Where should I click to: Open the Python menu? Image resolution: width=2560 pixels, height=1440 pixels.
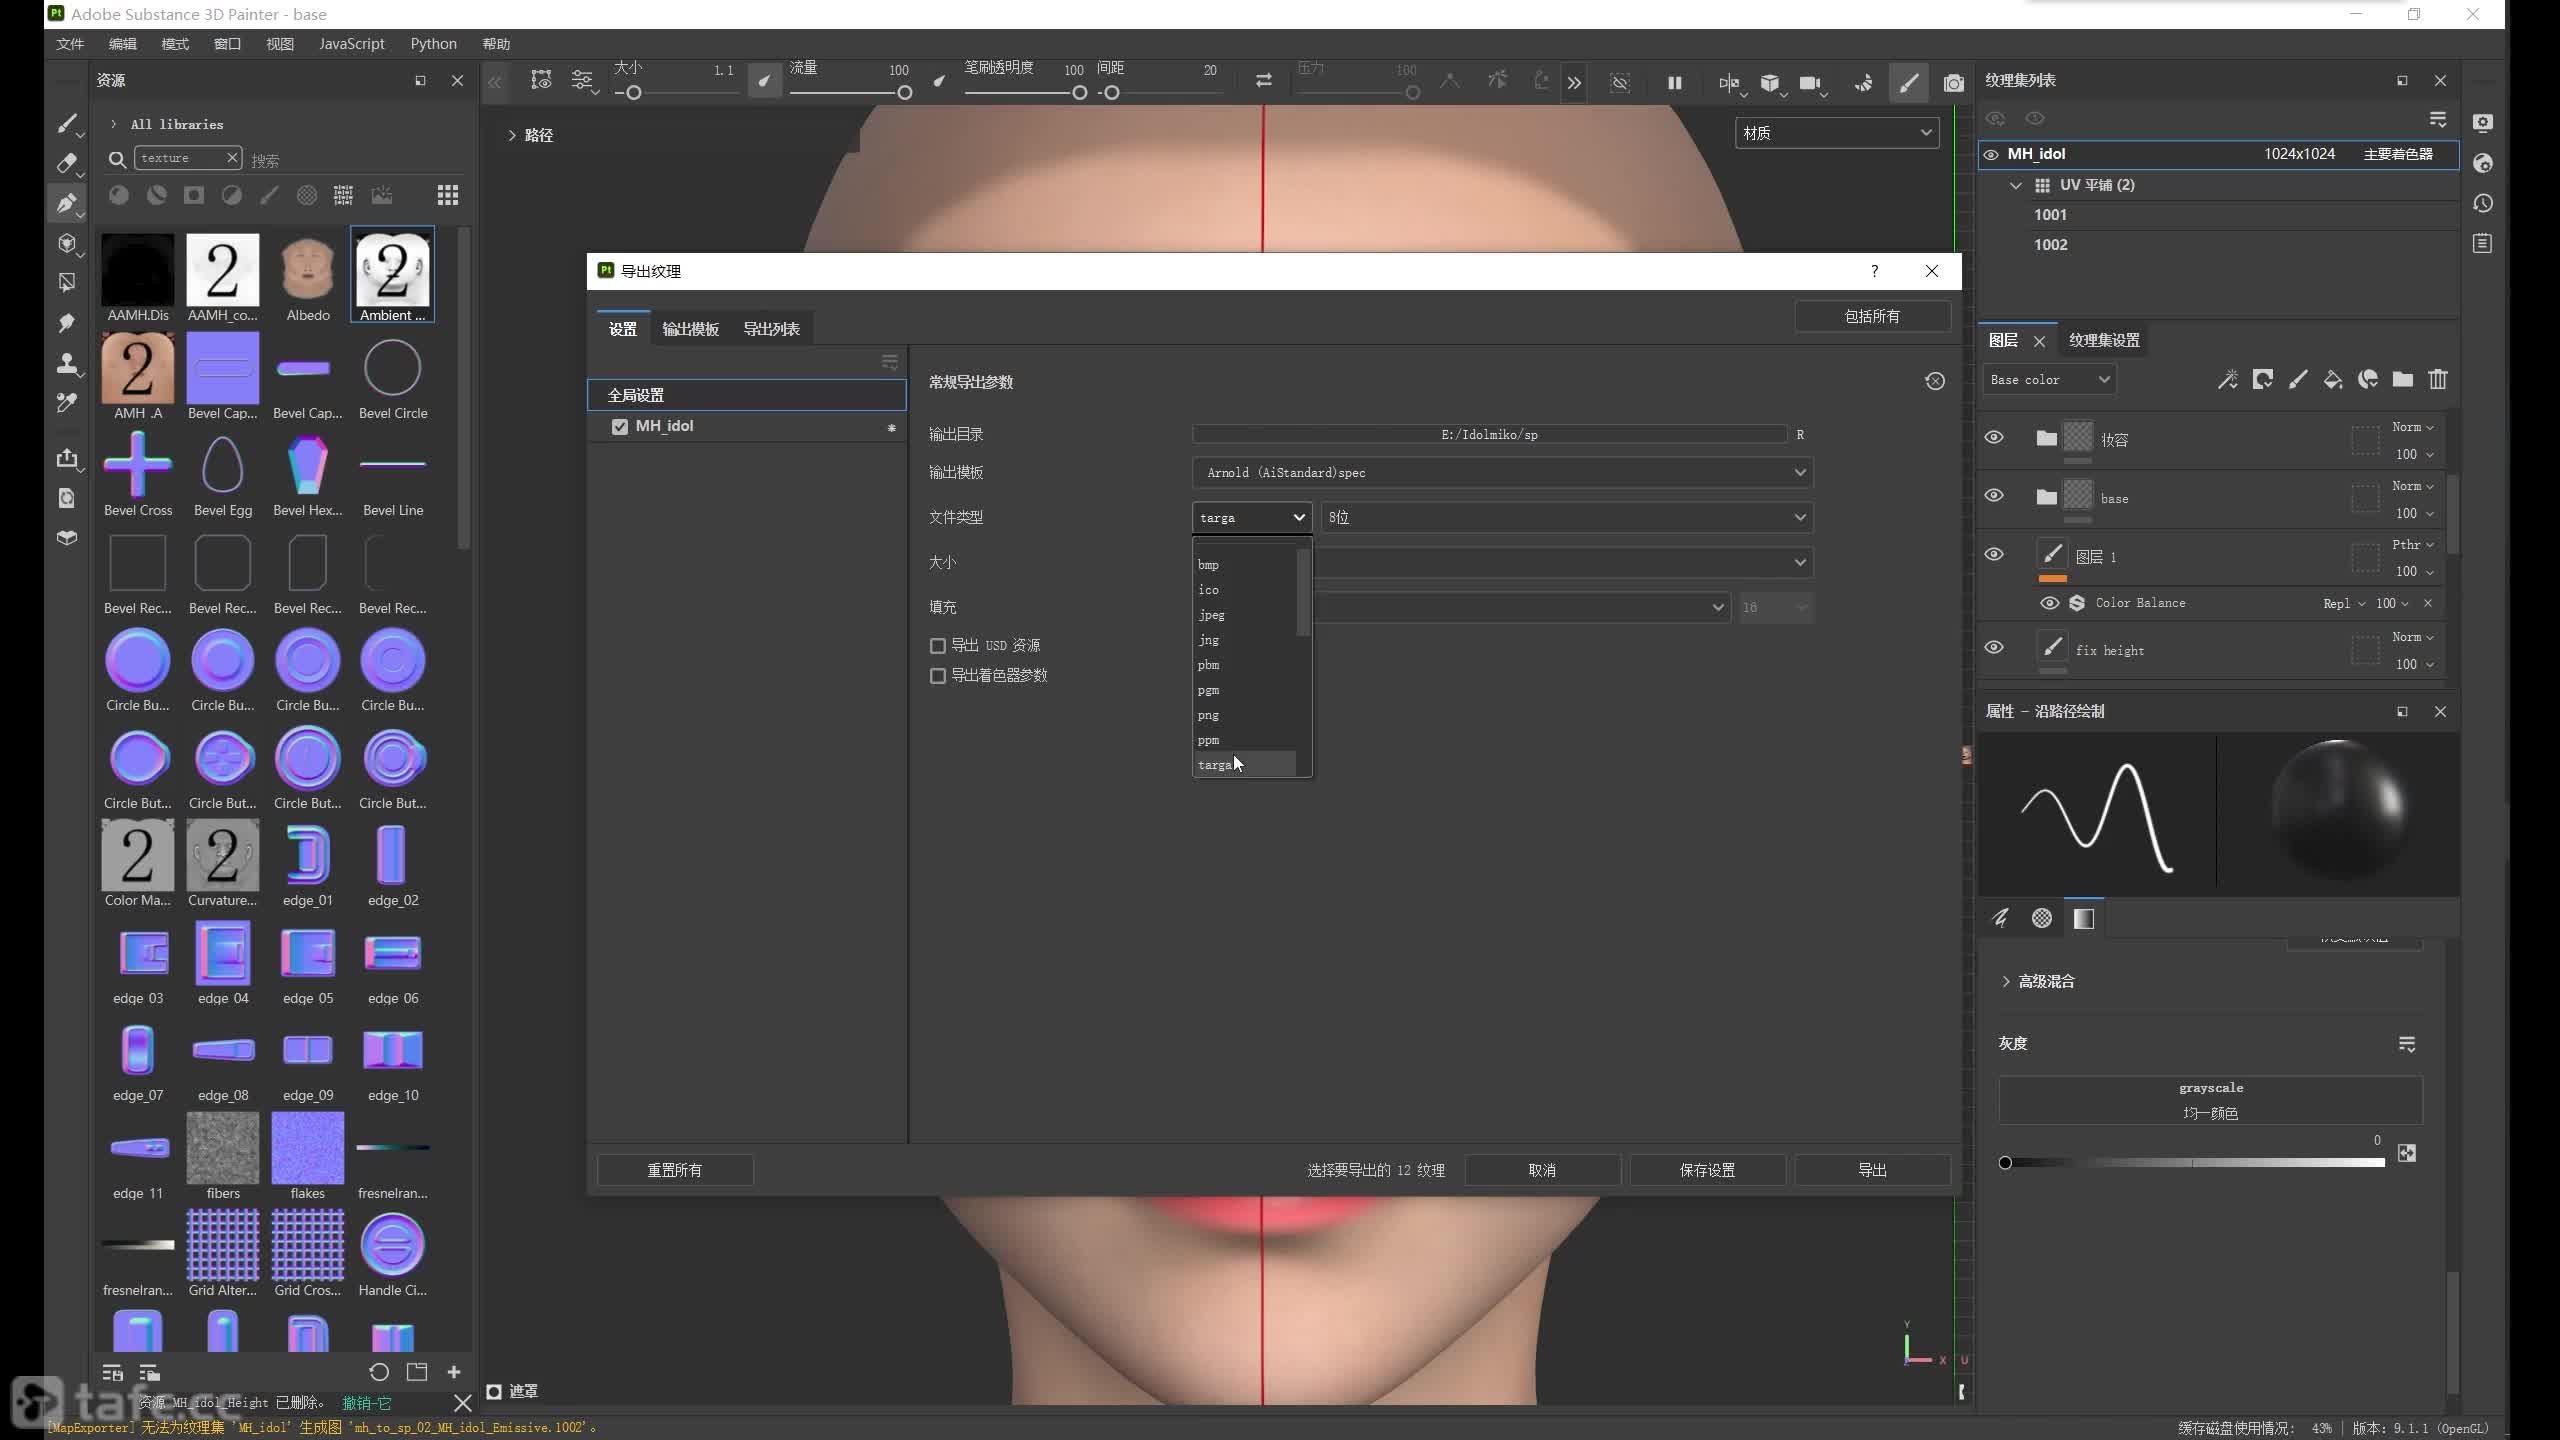click(x=433, y=44)
